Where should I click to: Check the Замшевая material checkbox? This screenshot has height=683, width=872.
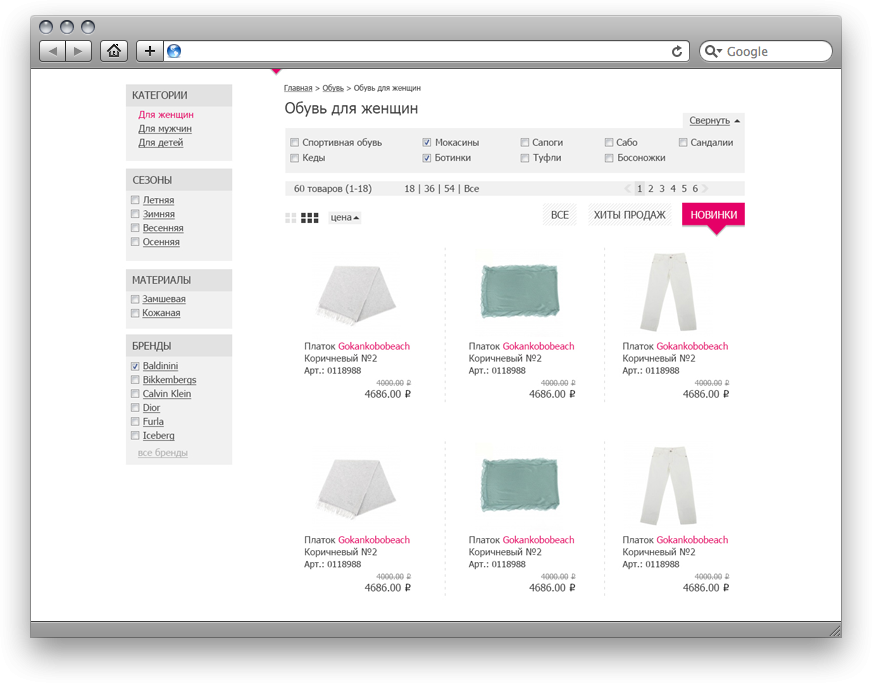(135, 299)
